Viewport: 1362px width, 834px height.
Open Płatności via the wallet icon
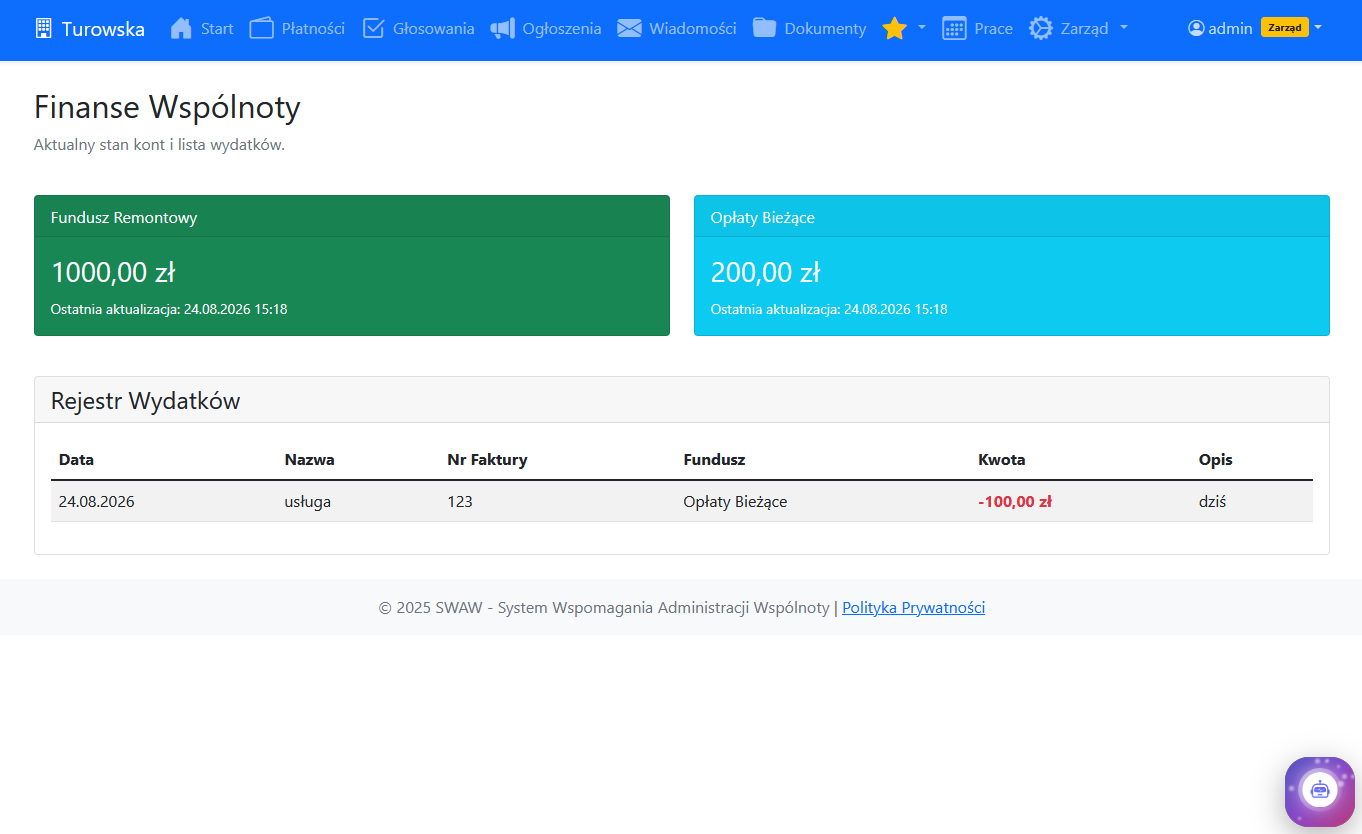[x=262, y=28]
